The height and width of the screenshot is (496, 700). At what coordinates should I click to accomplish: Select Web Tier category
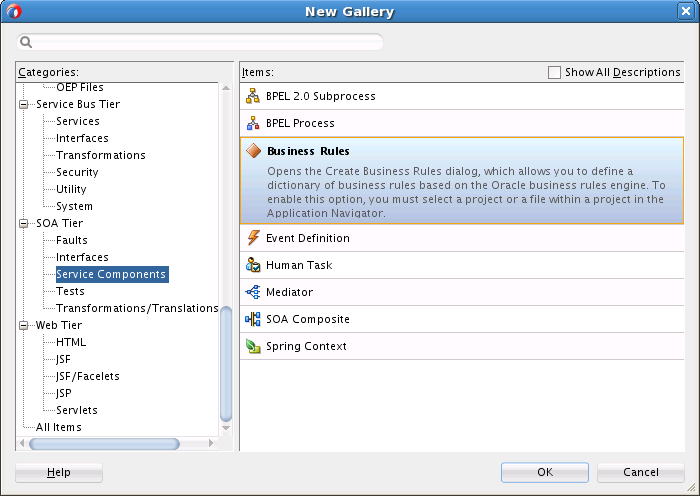(x=59, y=325)
